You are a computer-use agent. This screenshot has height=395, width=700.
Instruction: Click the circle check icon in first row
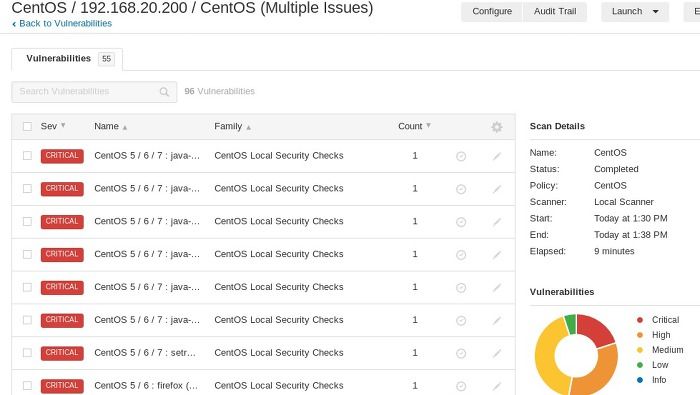pyautogui.click(x=461, y=156)
